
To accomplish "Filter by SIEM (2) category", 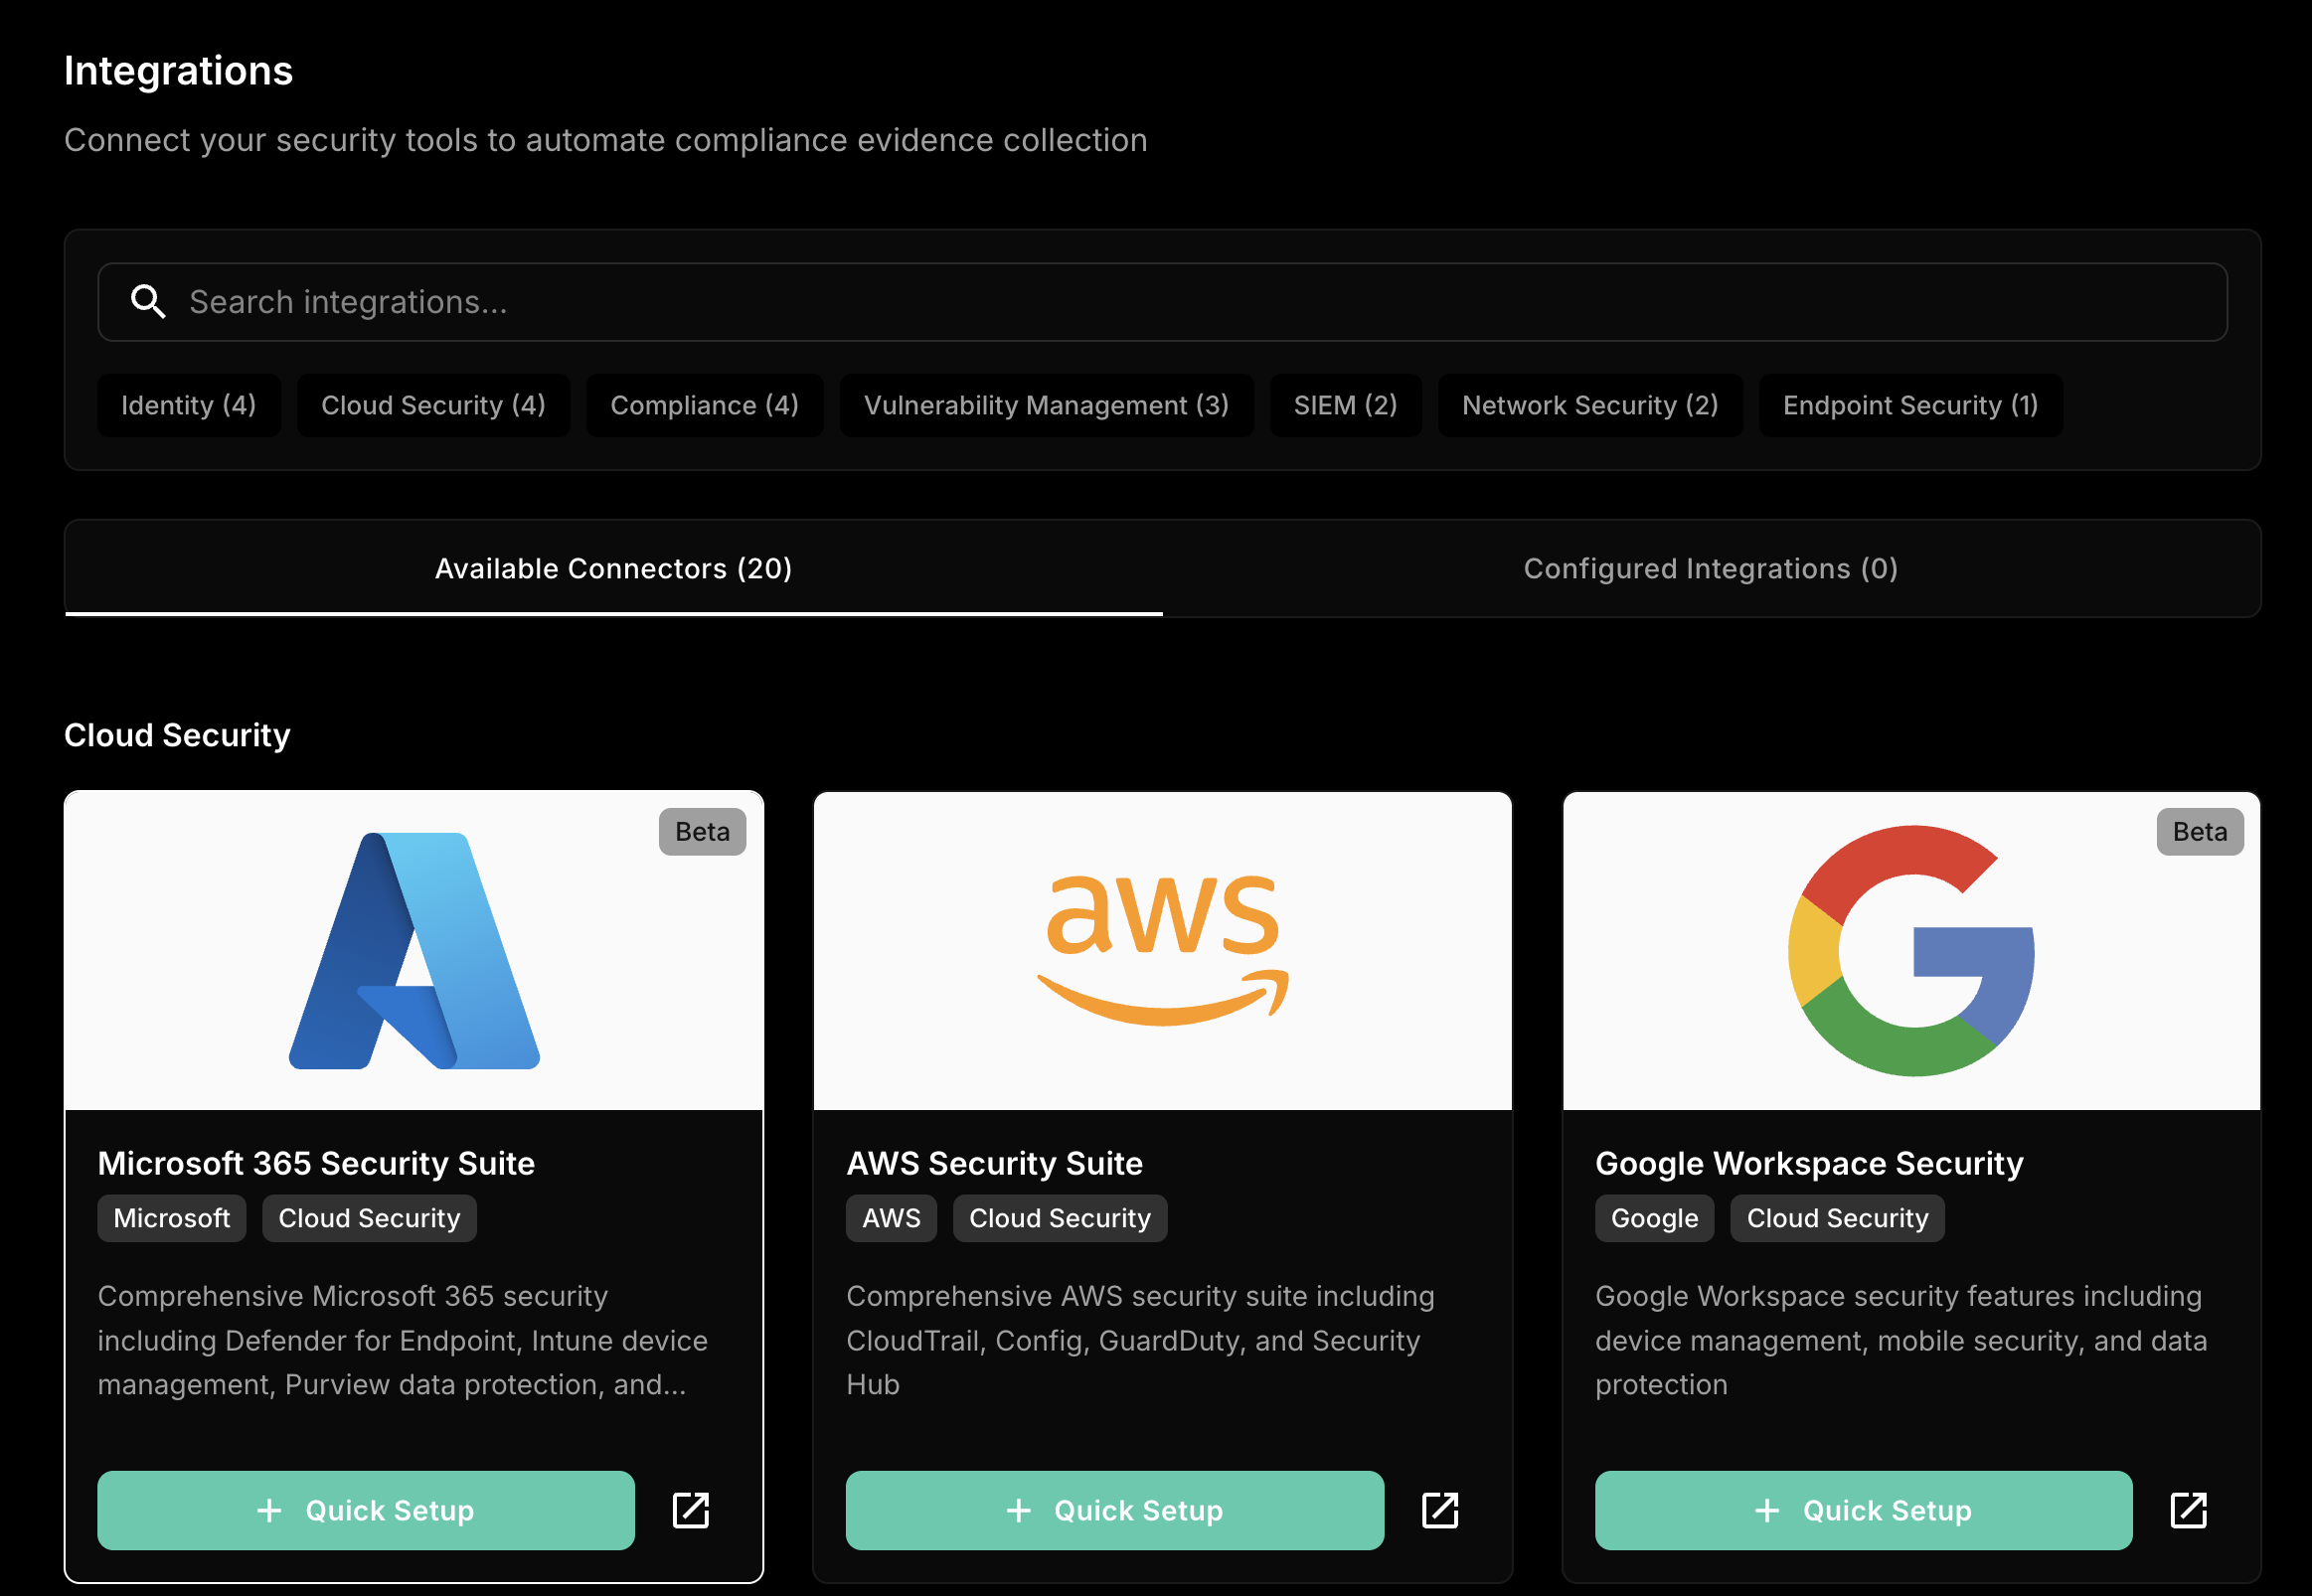I will [x=1345, y=405].
